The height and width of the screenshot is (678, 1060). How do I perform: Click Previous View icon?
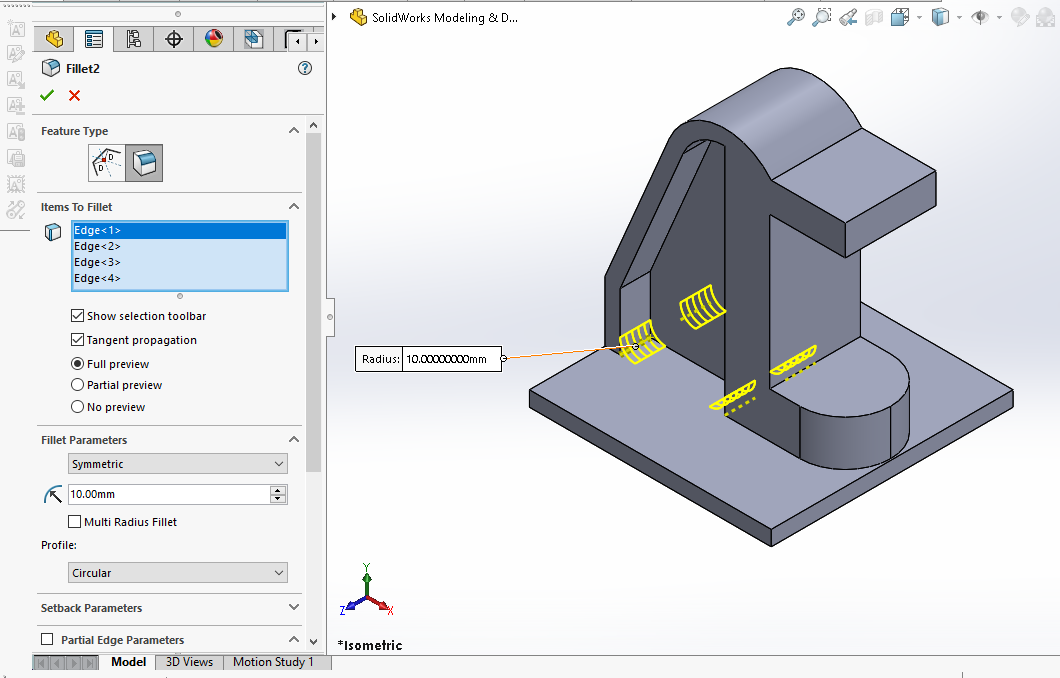(848, 17)
